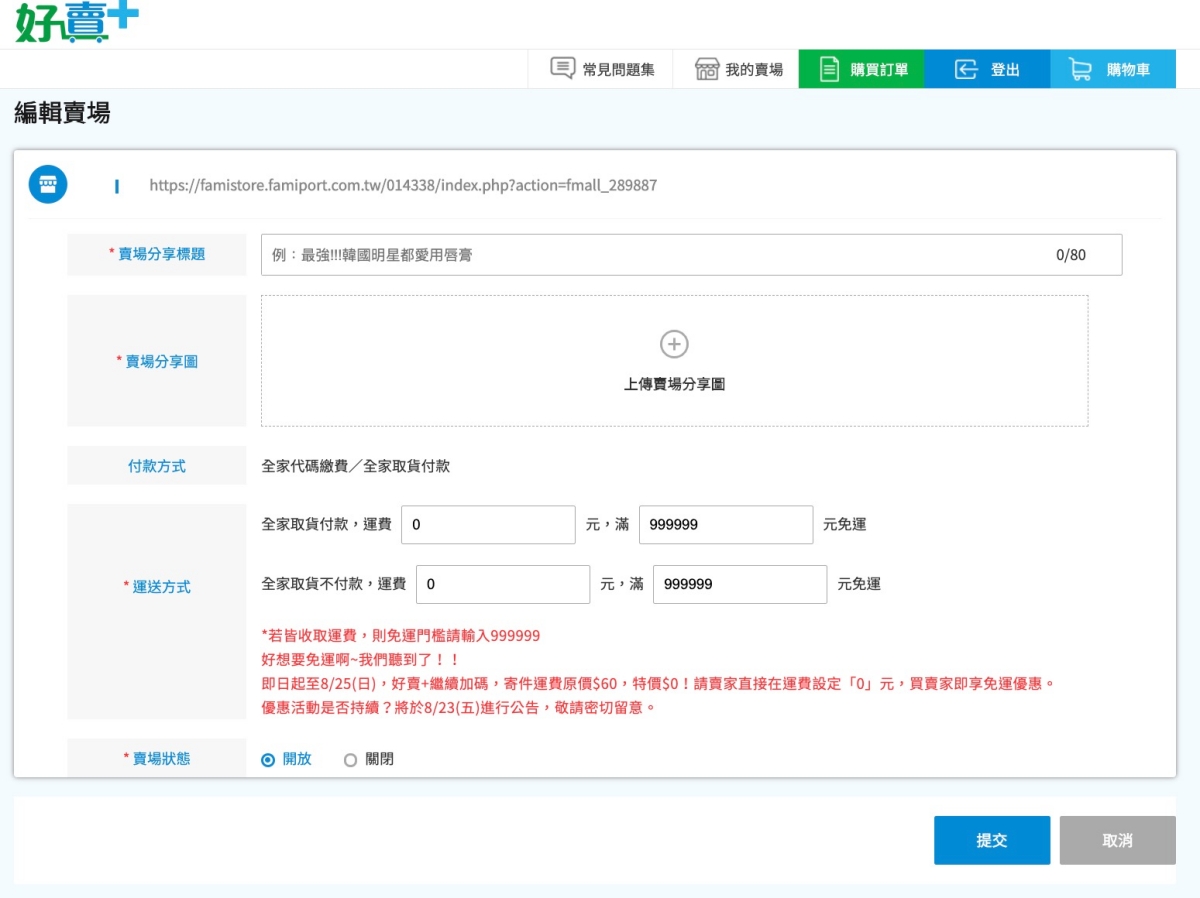Select the 關閉 radio button
This screenshot has height=898, width=1200.
[350, 760]
